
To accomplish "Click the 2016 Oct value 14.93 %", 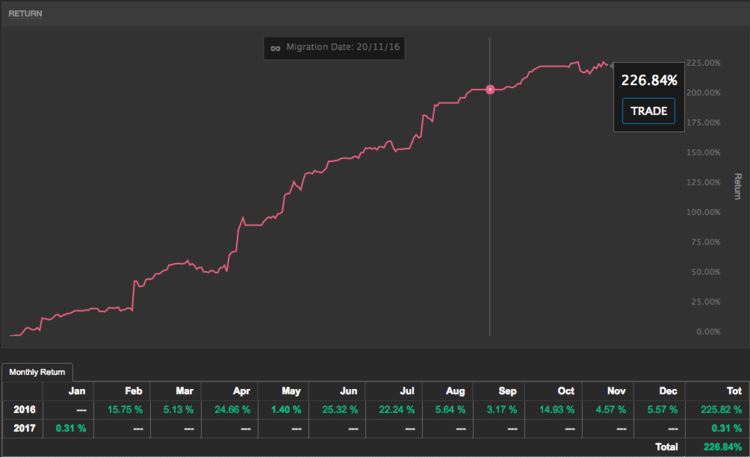I will [x=557, y=410].
